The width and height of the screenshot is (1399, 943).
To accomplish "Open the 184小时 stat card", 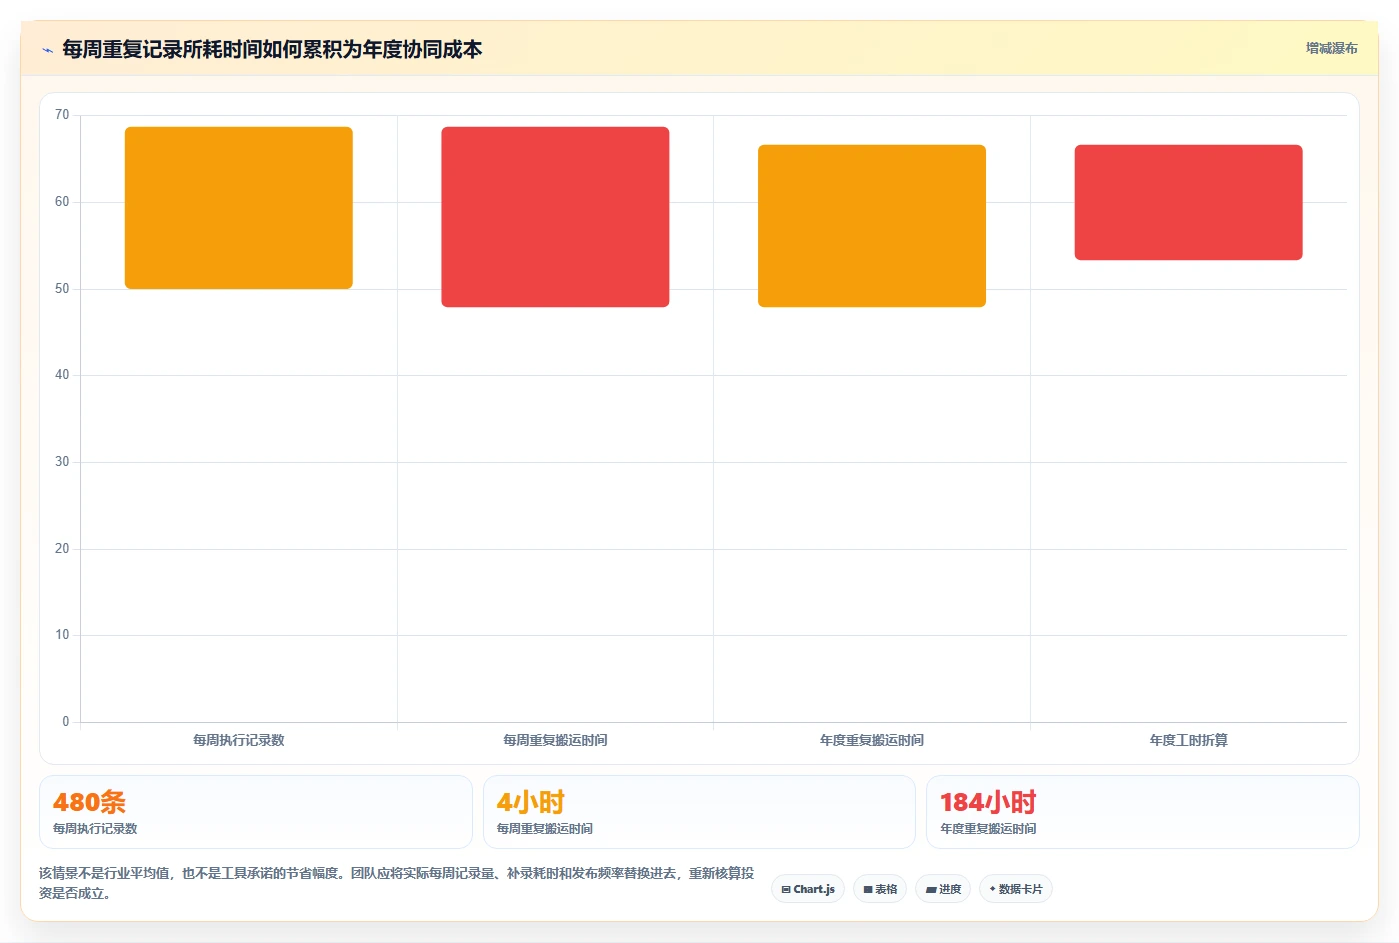I will (1143, 812).
